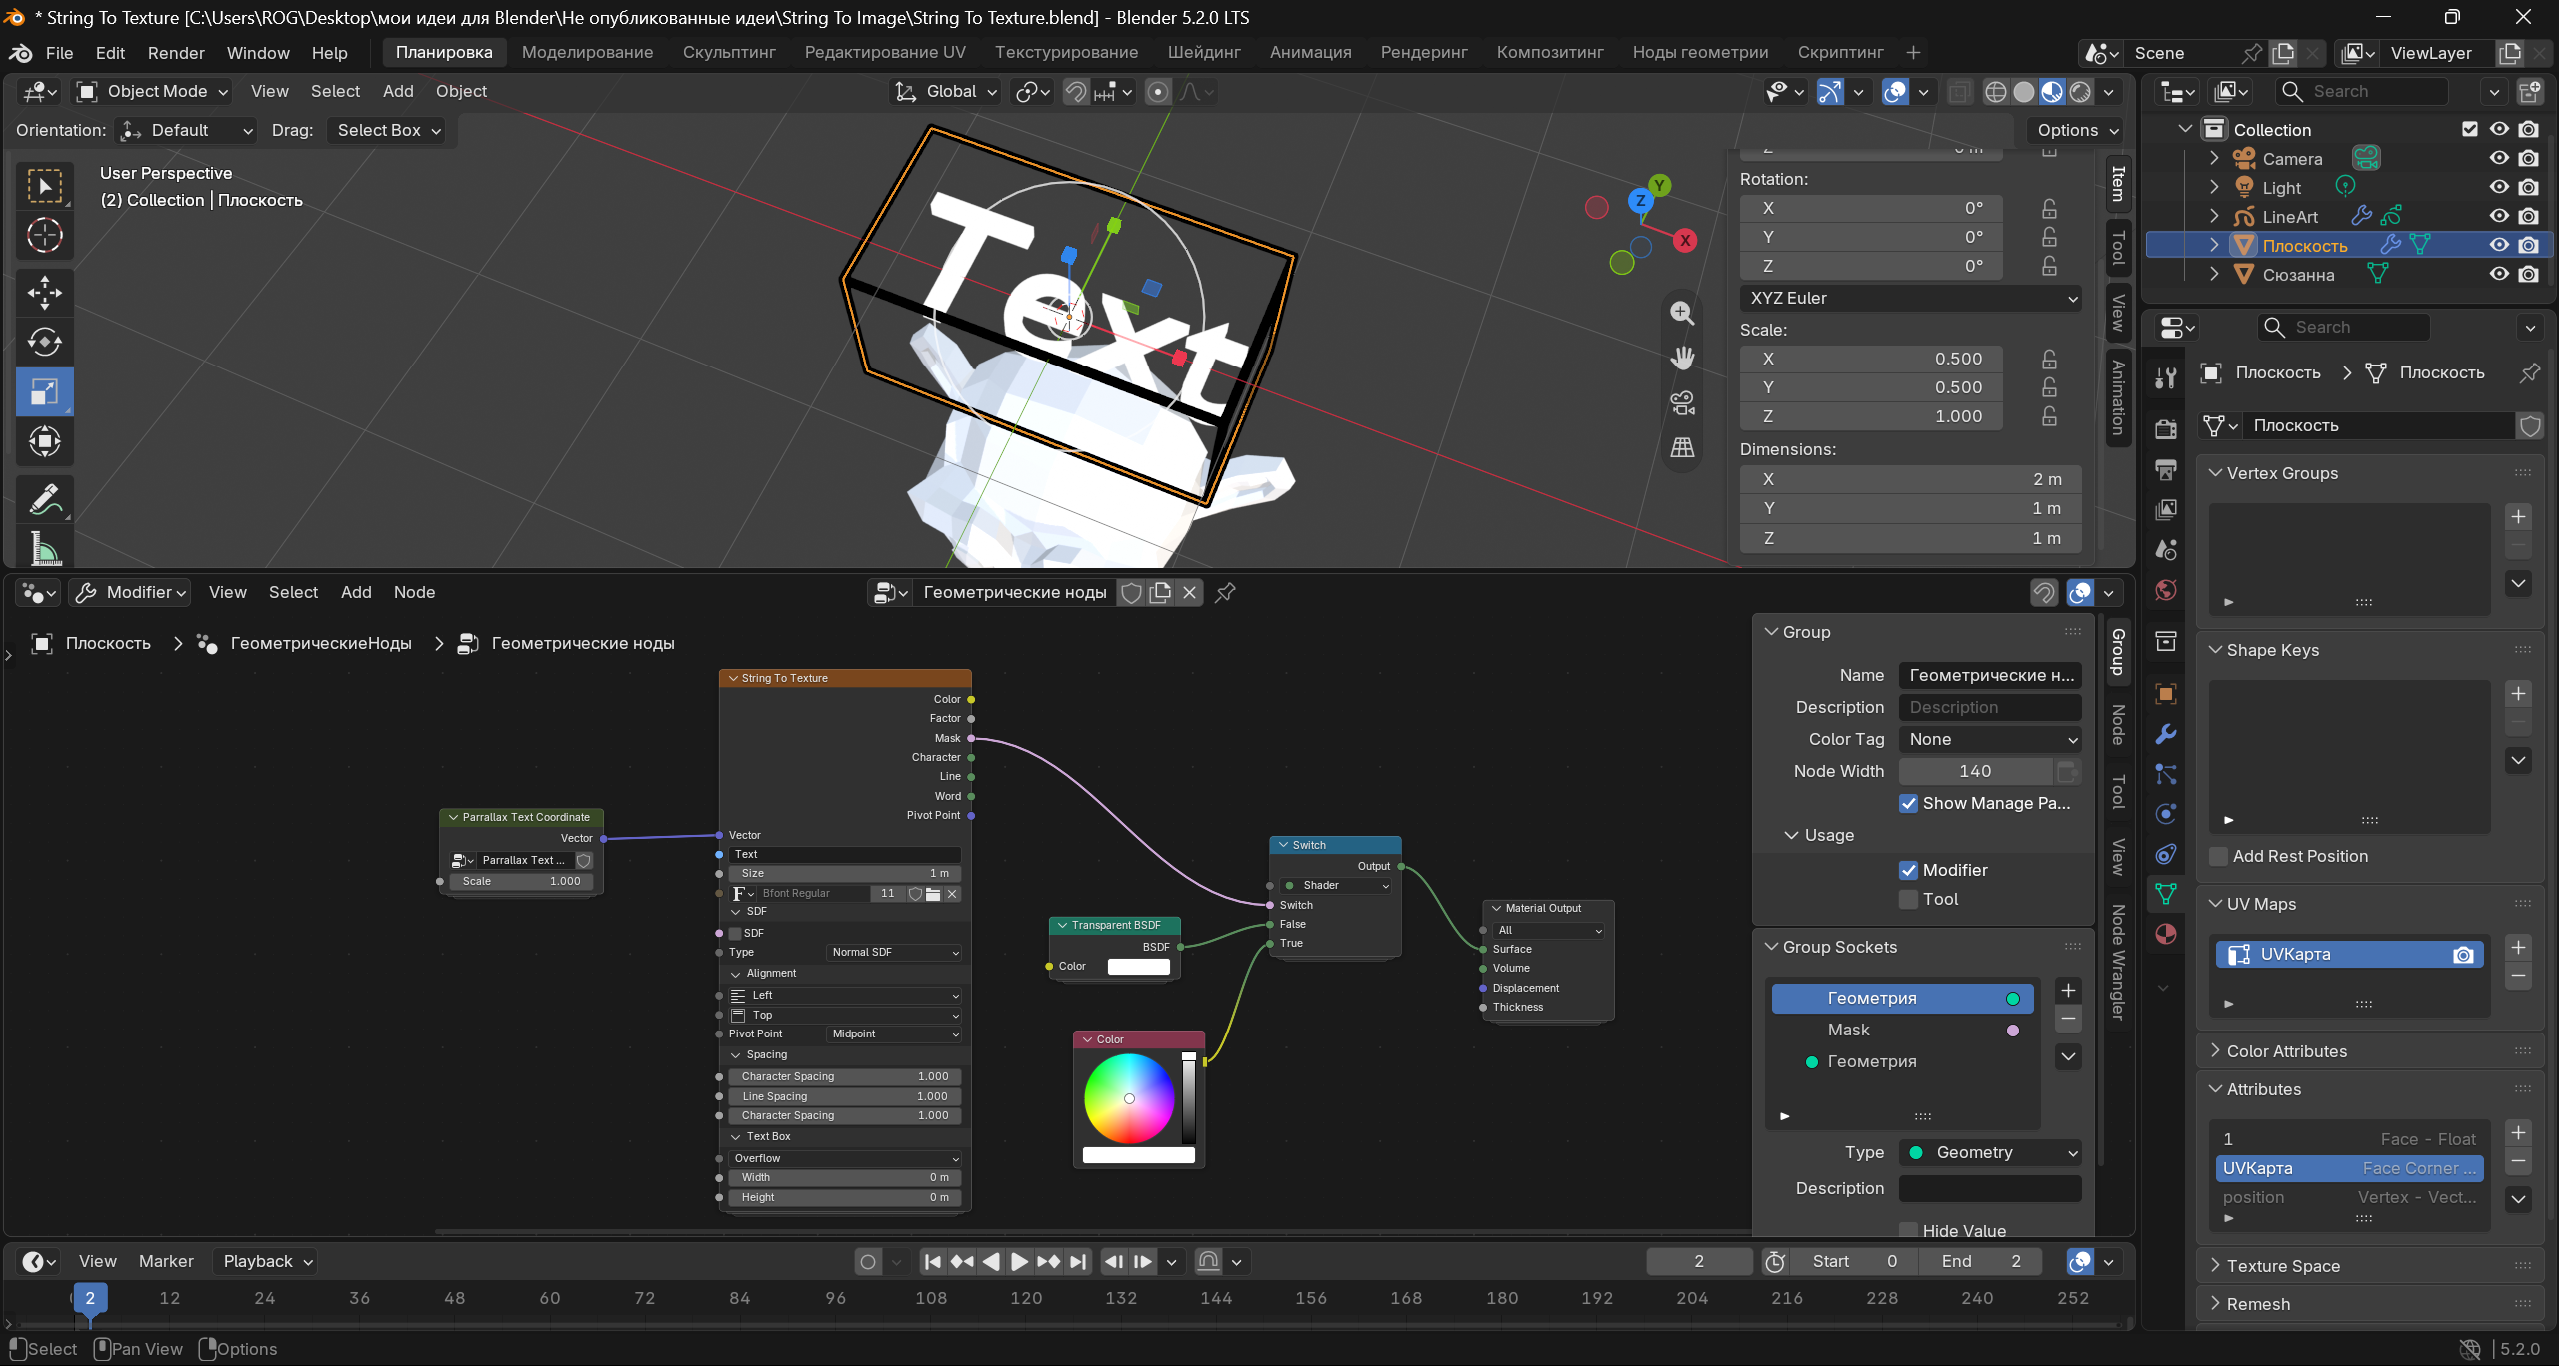Viewport: 2559px width, 1366px height.
Task: Click the Play animation button
Action: [1019, 1262]
